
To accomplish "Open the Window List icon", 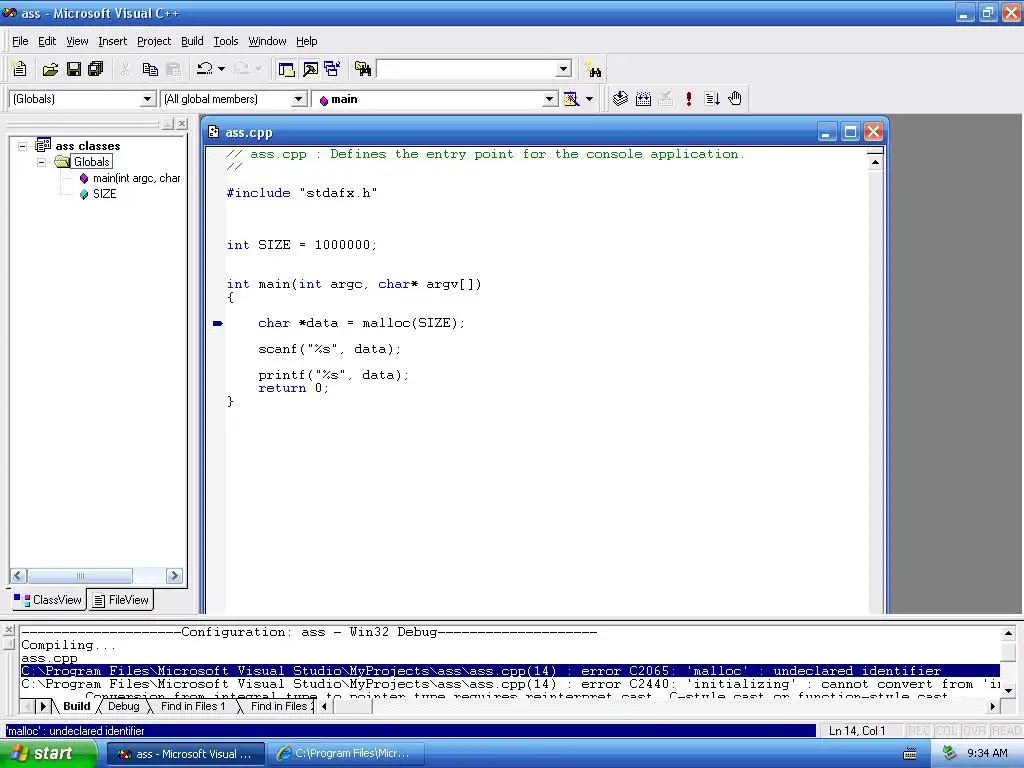I will tap(332, 69).
